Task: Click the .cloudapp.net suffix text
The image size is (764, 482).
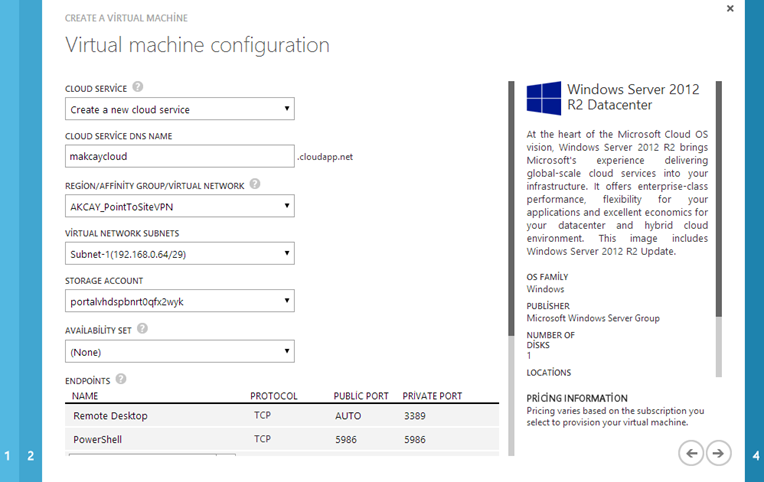Action: tap(325, 157)
